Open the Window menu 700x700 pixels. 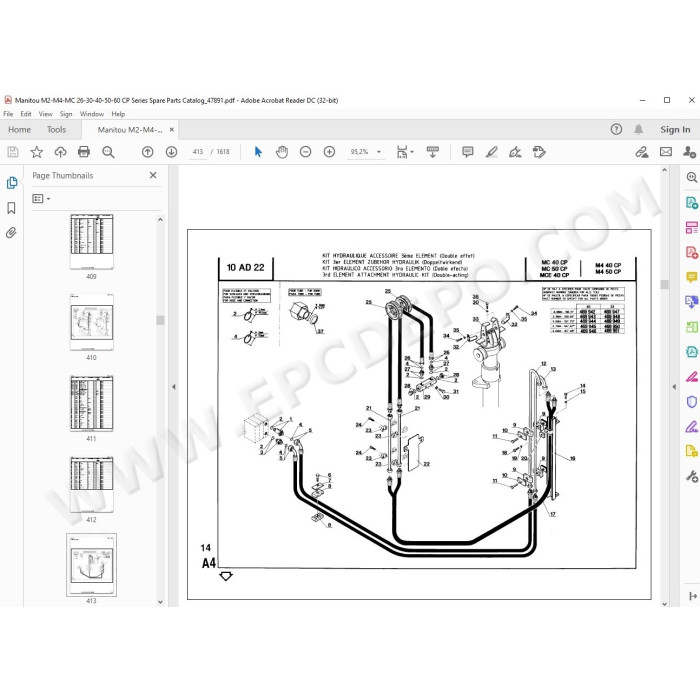pyautogui.click(x=92, y=114)
